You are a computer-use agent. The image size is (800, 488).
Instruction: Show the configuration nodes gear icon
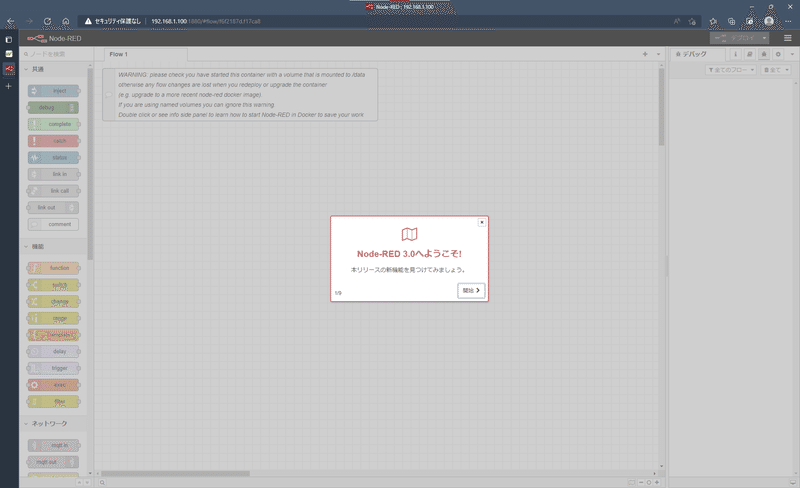[778, 54]
